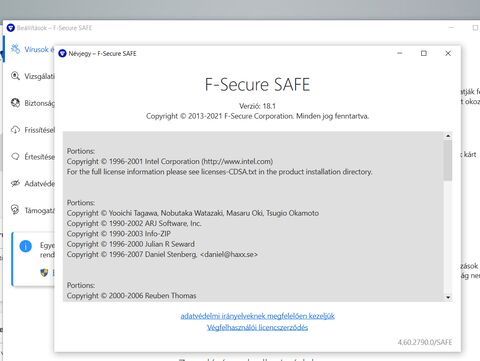Click the blue info circle icon
Image resolution: width=480 pixels, height=361 pixels.
point(26,246)
